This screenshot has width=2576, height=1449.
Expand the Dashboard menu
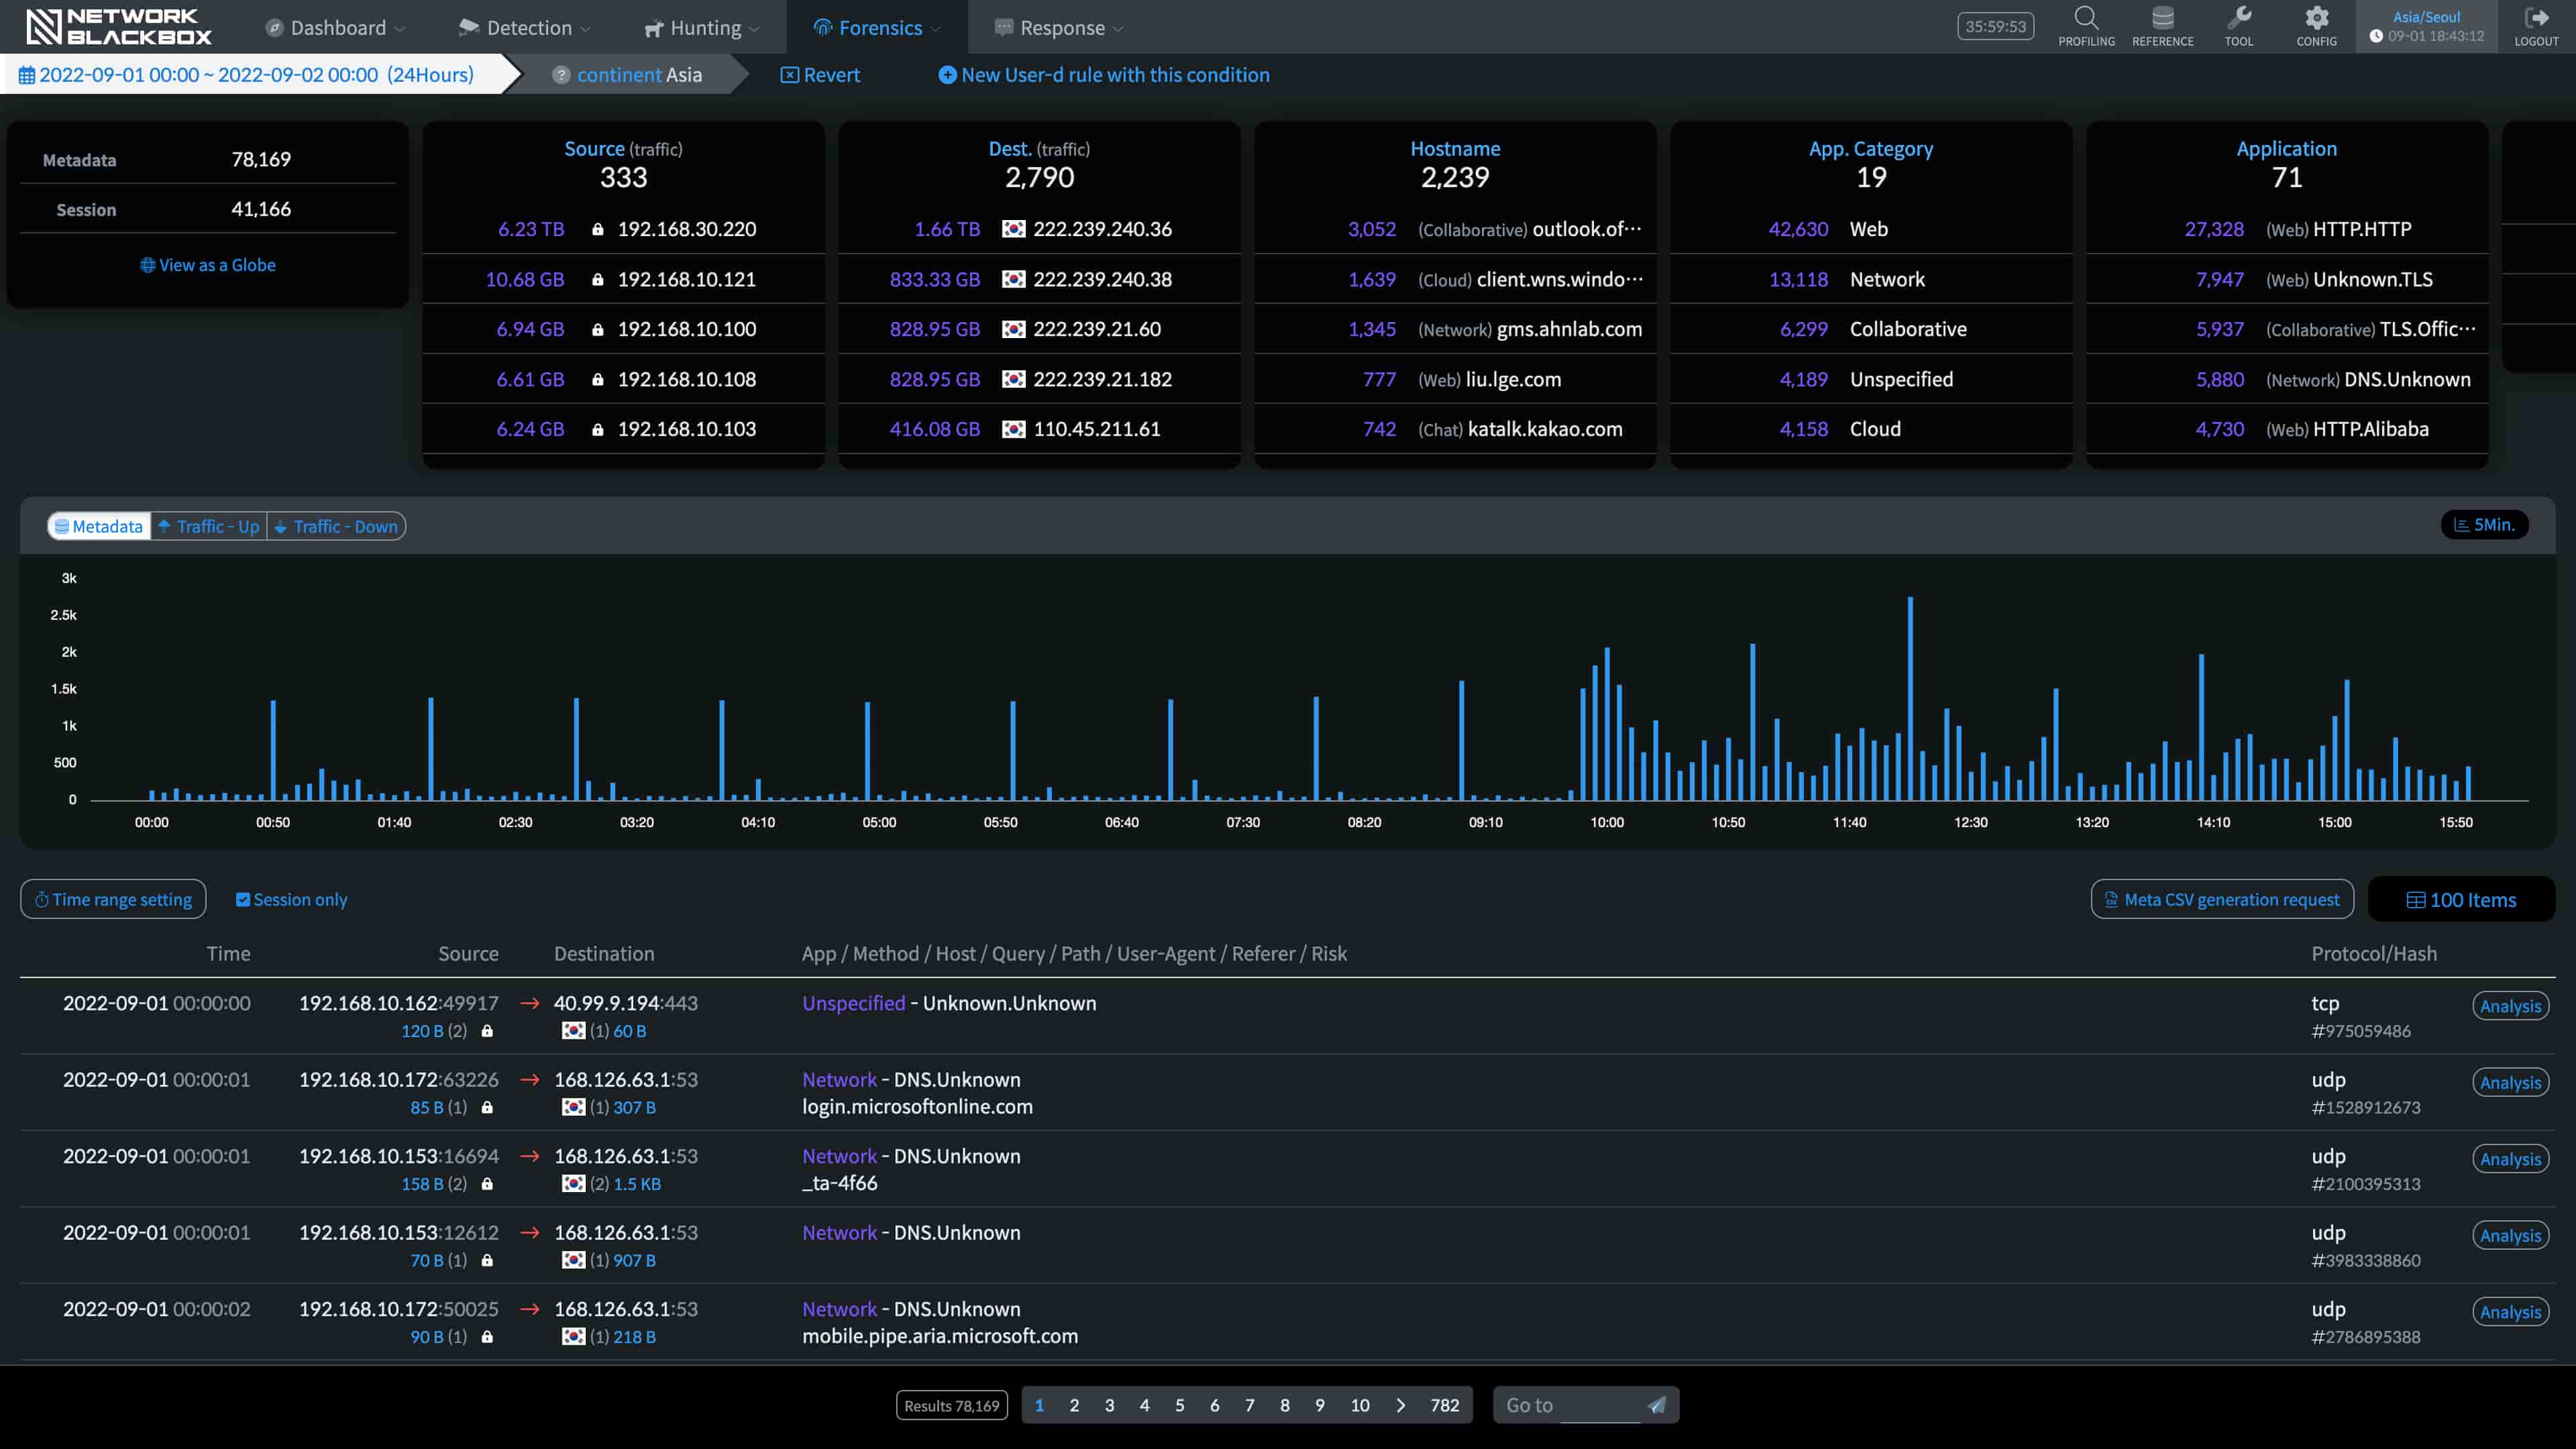pyautogui.click(x=335, y=28)
